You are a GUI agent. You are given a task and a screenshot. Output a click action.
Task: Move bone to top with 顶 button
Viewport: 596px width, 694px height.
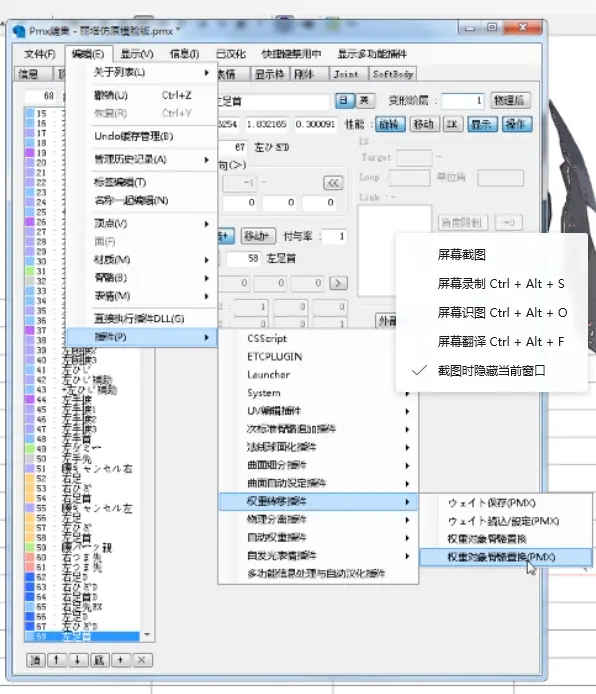click(x=35, y=660)
